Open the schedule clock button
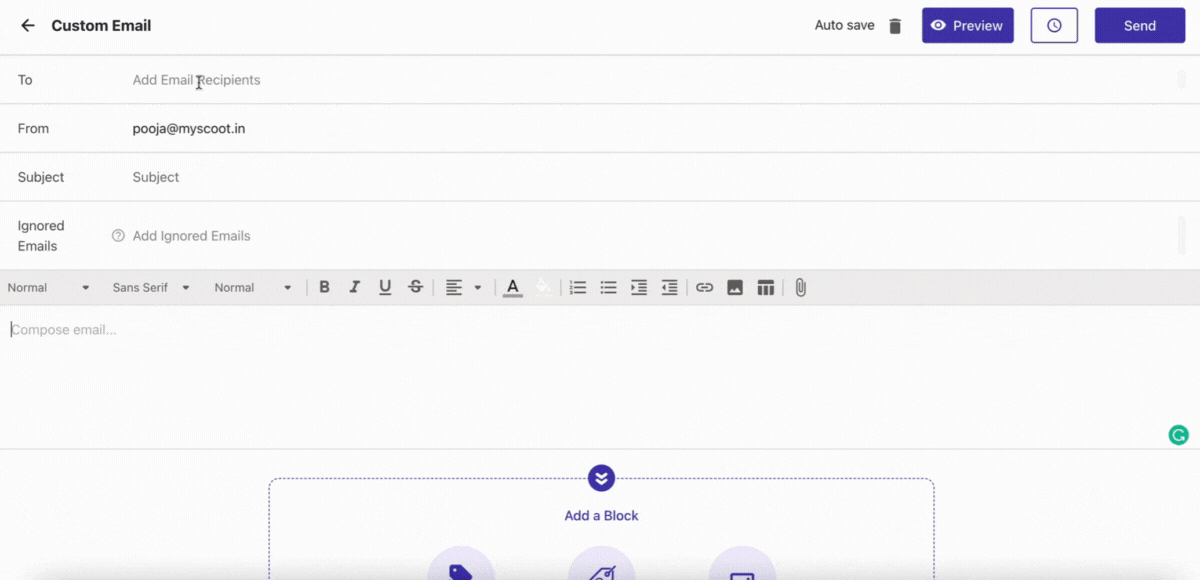The image size is (1200, 580). tap(1054, 26)
